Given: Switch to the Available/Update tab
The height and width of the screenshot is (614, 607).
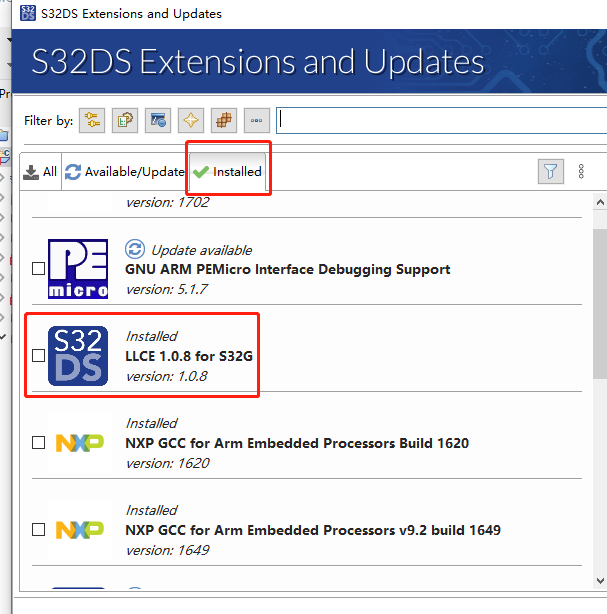Looking at the screenshot, I should coord(125,172).
